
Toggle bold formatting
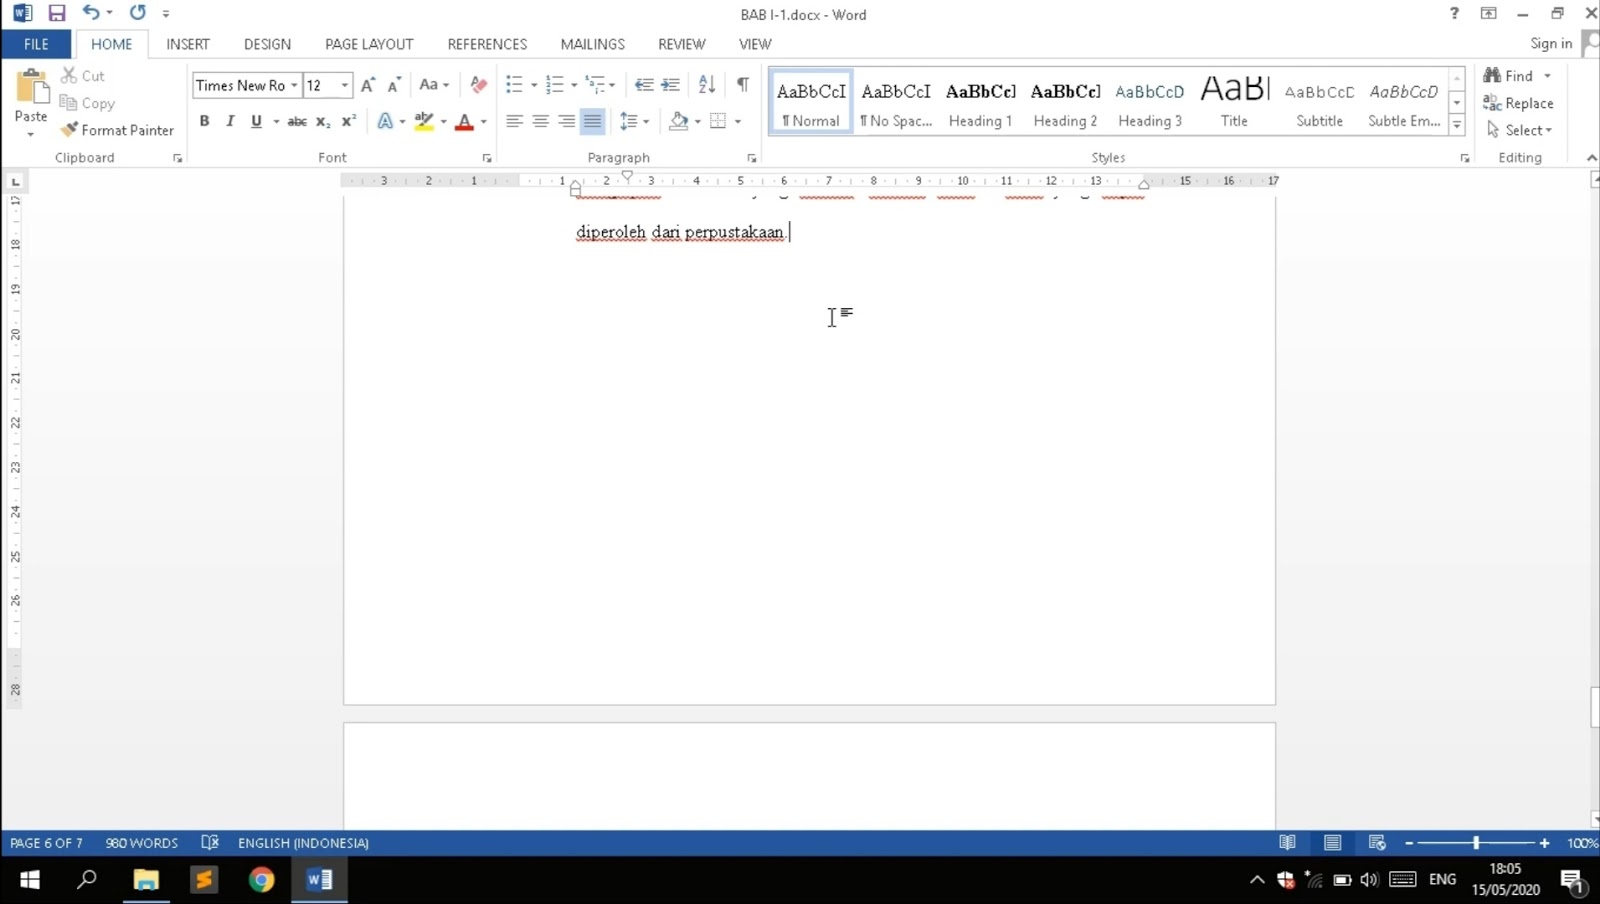pos(204,121)
